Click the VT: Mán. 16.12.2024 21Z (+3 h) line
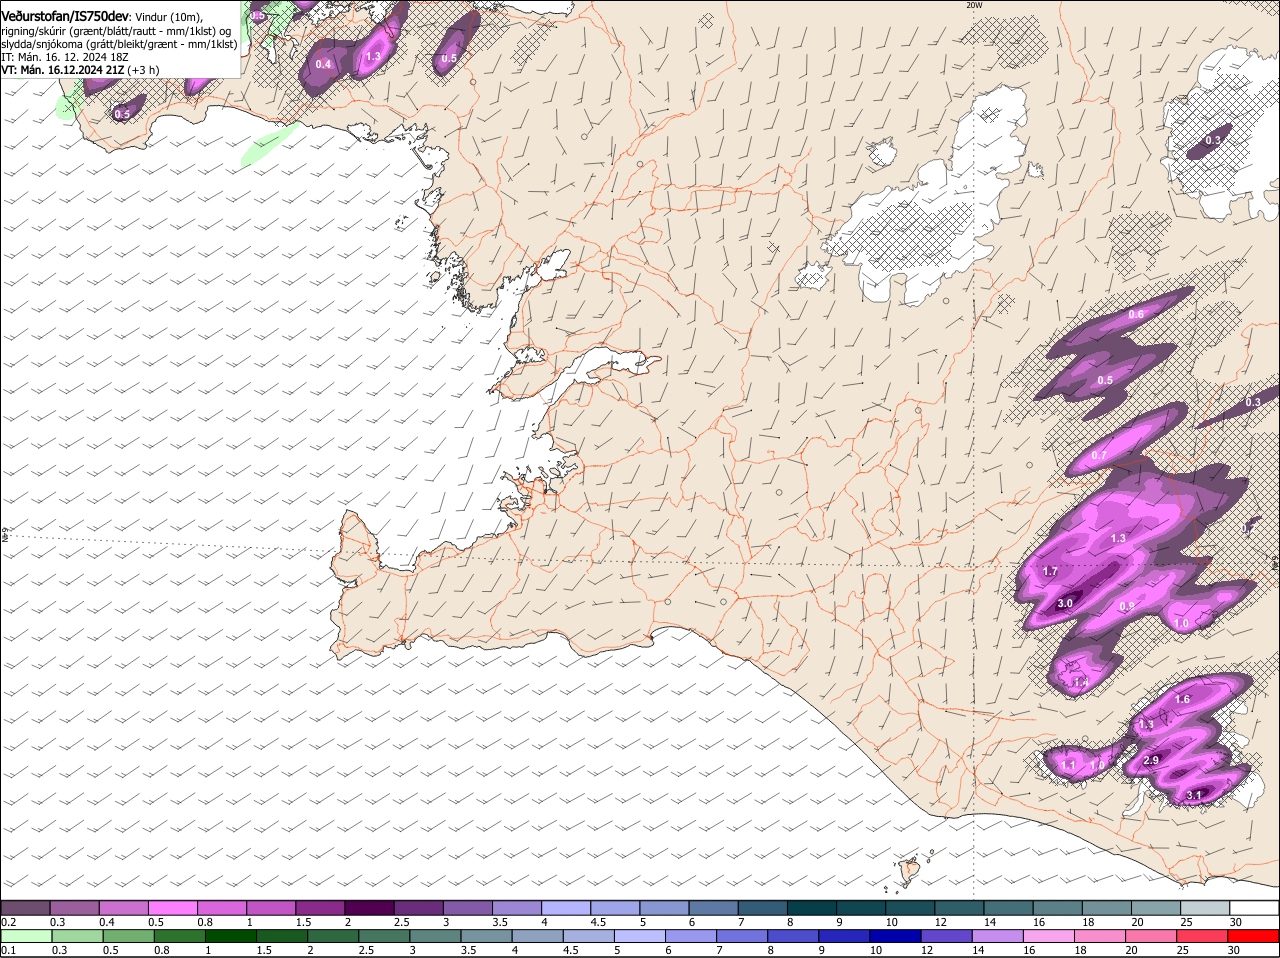The width and height of the screenshot is (1280, 958). tap(79, 70)
